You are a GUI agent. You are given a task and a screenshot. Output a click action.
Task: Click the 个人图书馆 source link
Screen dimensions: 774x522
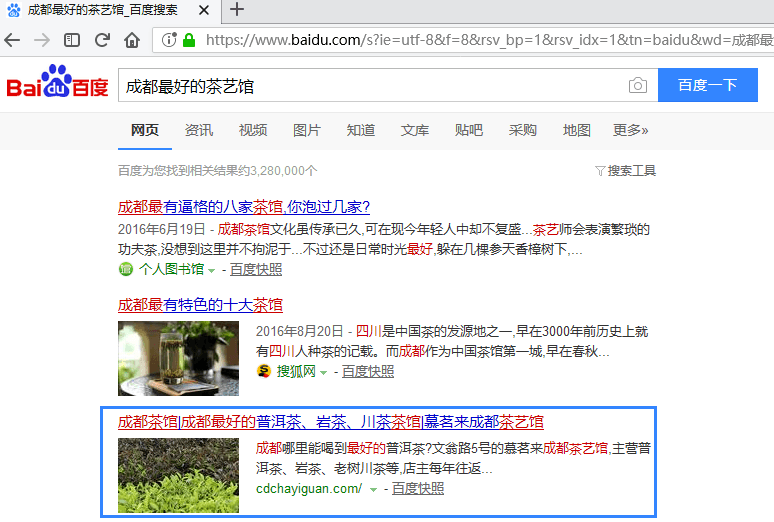point(171,269)
